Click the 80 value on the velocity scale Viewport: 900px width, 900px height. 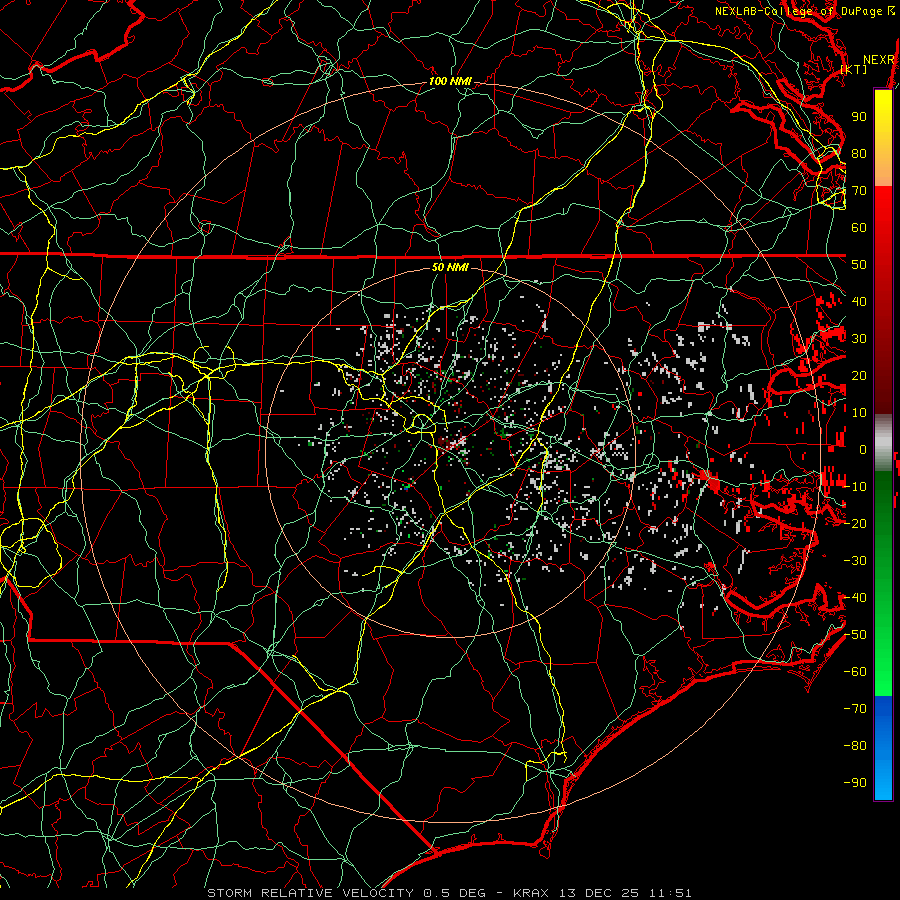pyautogui.click(x=859, y=154)
